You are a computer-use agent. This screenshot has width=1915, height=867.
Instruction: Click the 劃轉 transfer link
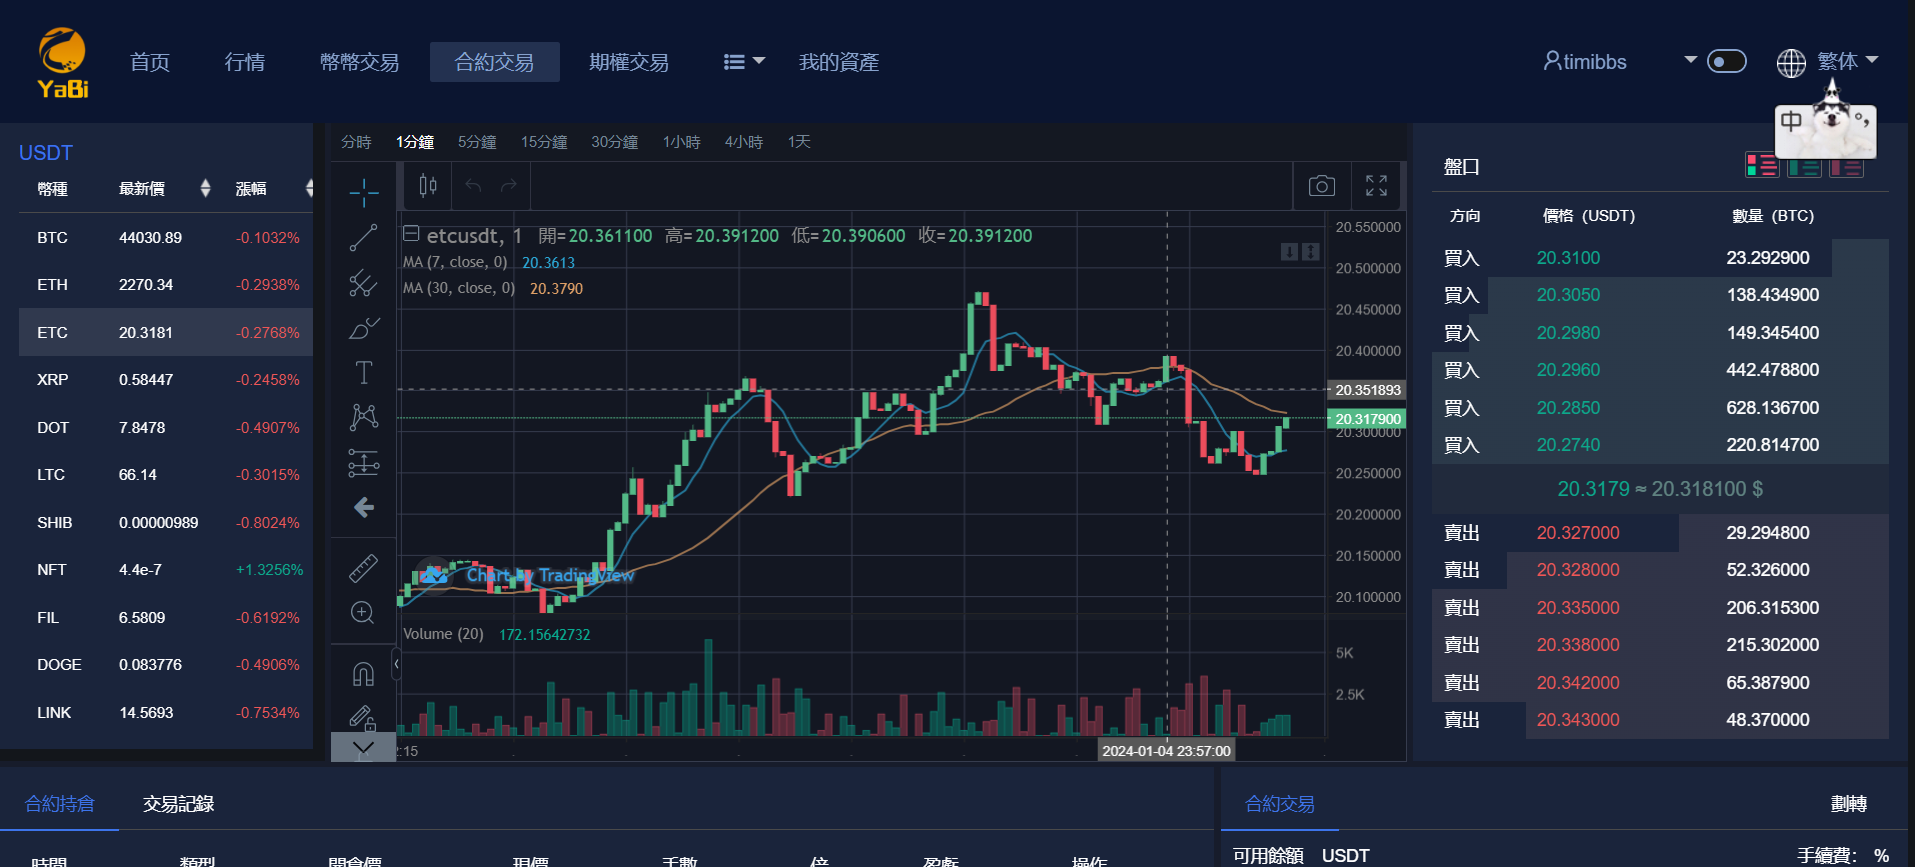pyautogui.click(x=1848, y=804)
